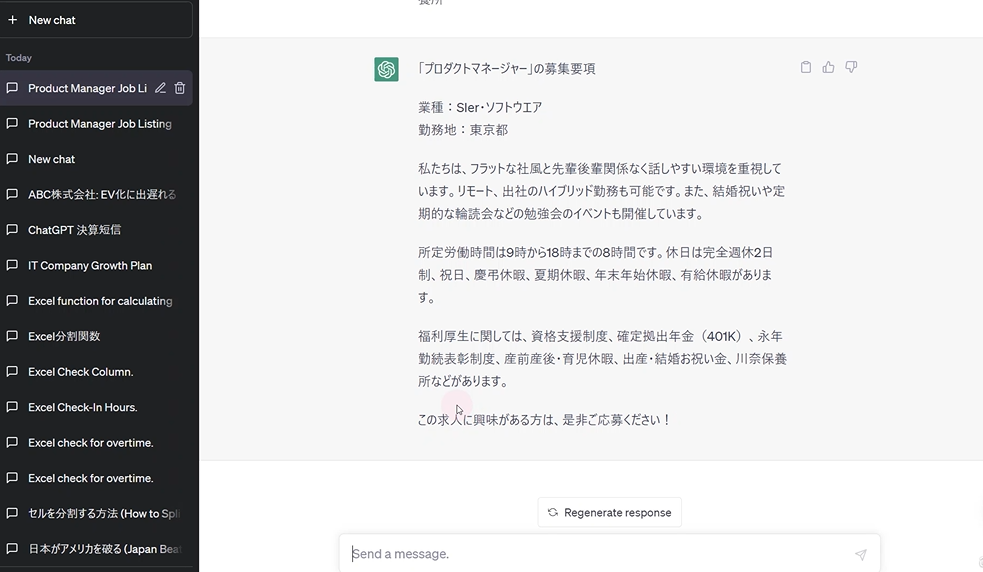Copy response using the clipboard icon
983x572 pixels.
click(806, 67)
